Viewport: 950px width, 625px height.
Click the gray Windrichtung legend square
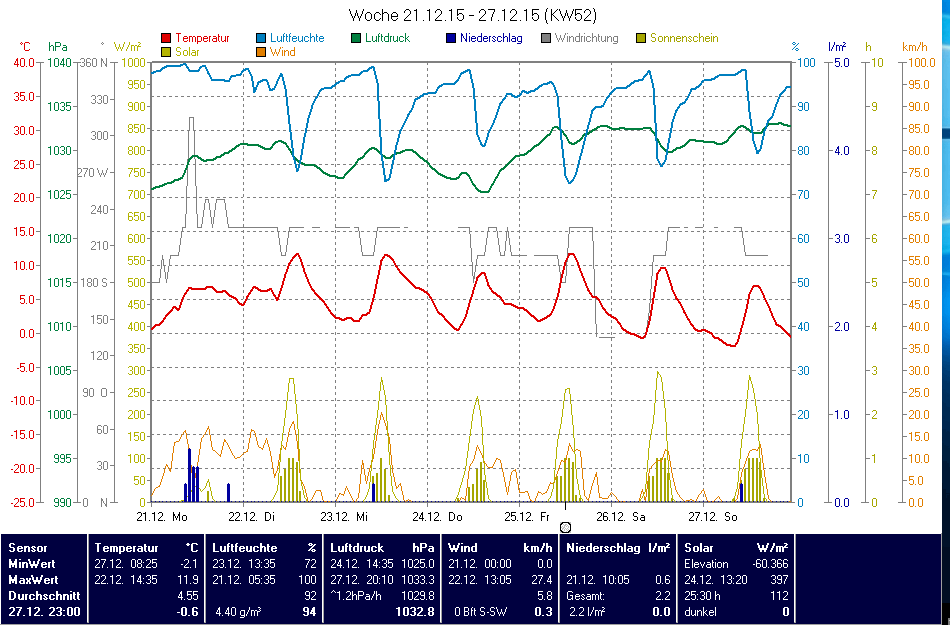tap(547, 39)
